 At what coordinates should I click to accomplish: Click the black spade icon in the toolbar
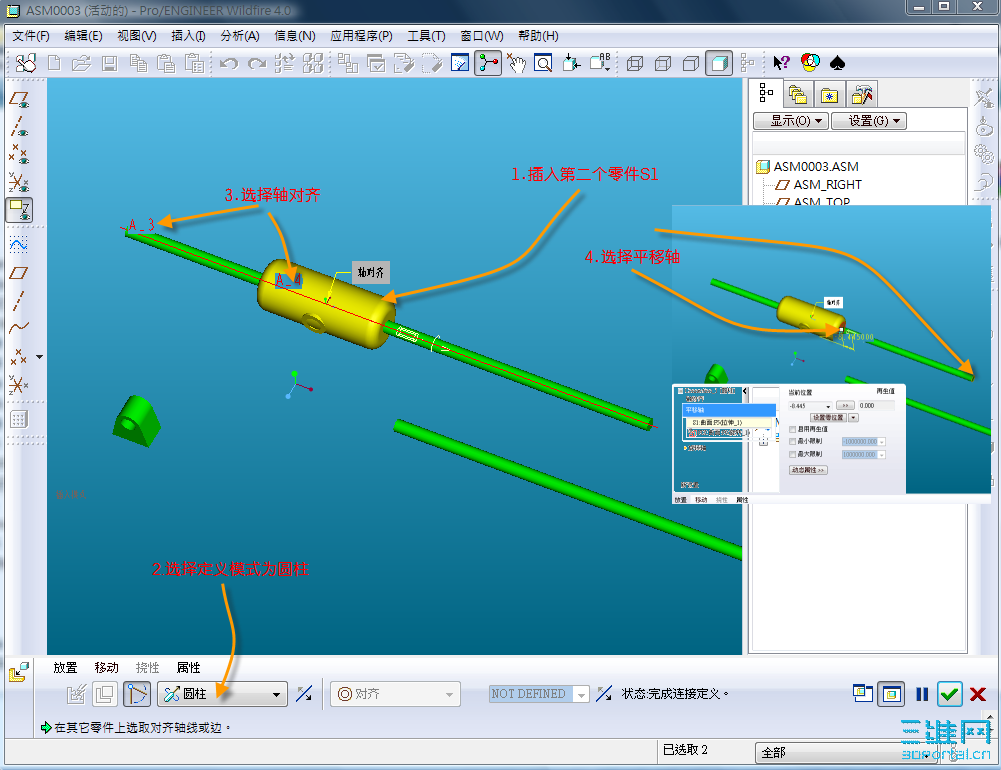(x=837, y=63)
